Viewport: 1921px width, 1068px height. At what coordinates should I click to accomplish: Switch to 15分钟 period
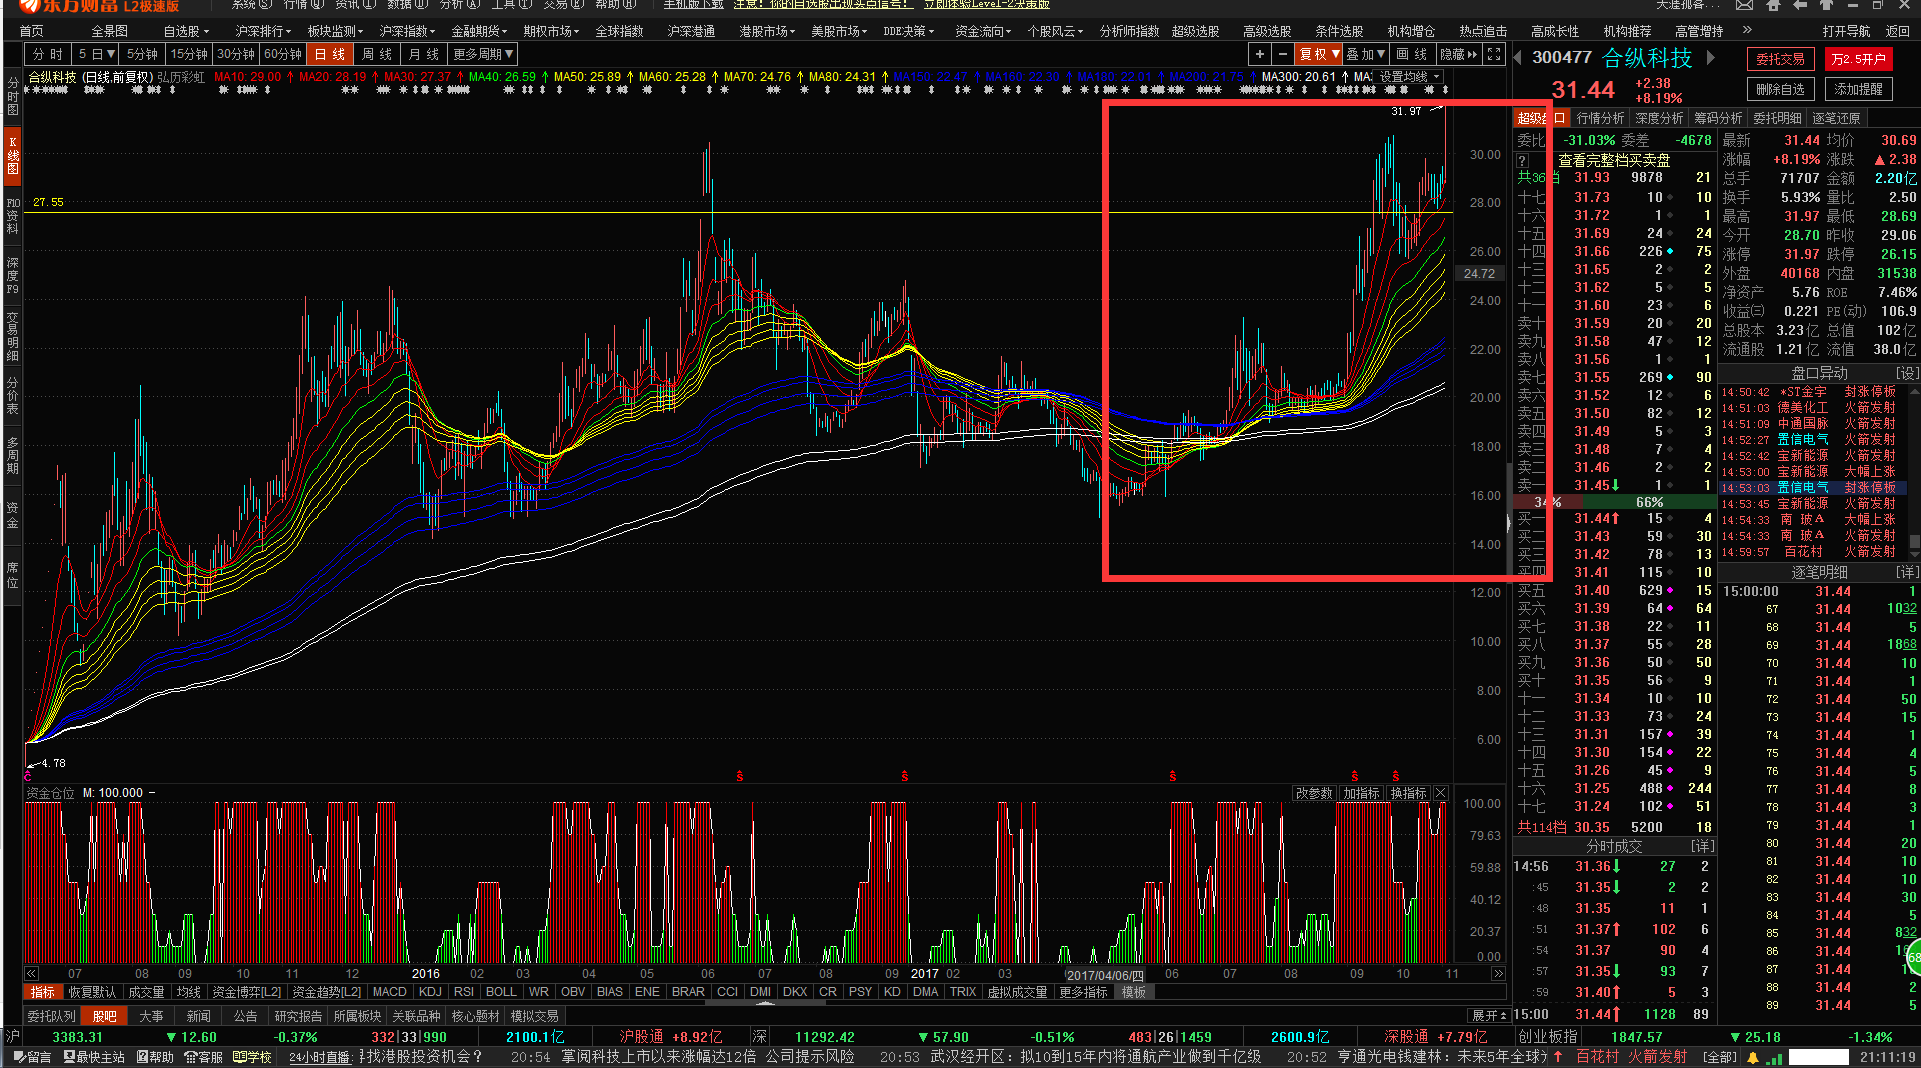coord(188,54)
